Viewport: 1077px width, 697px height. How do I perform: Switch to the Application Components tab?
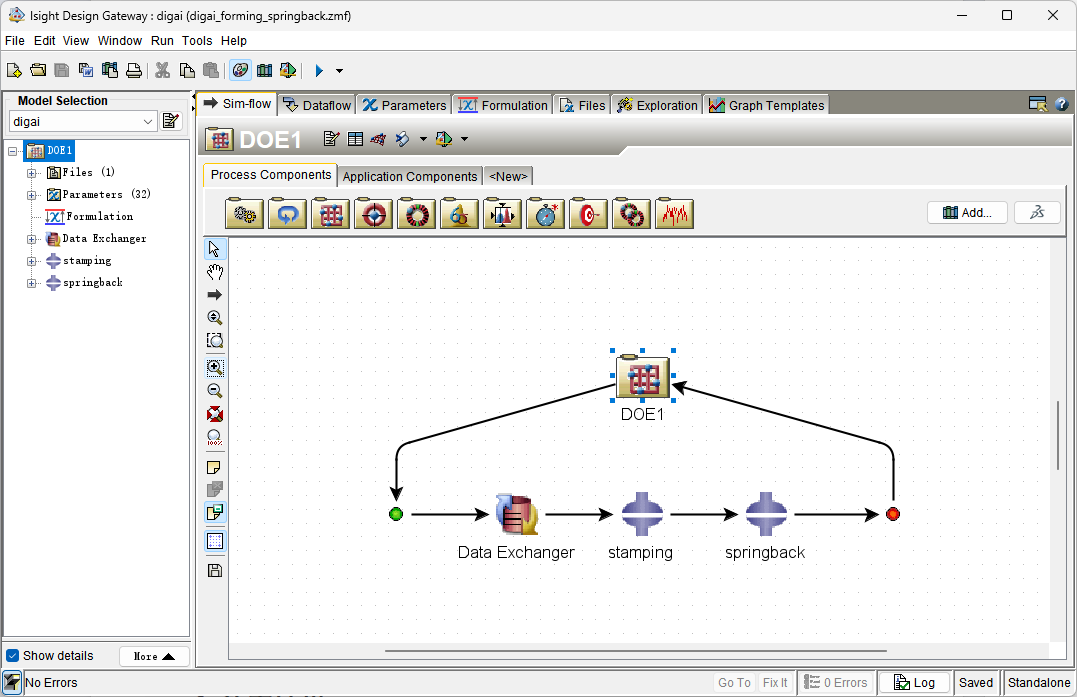pyautogui.click(x=410, y=176)
